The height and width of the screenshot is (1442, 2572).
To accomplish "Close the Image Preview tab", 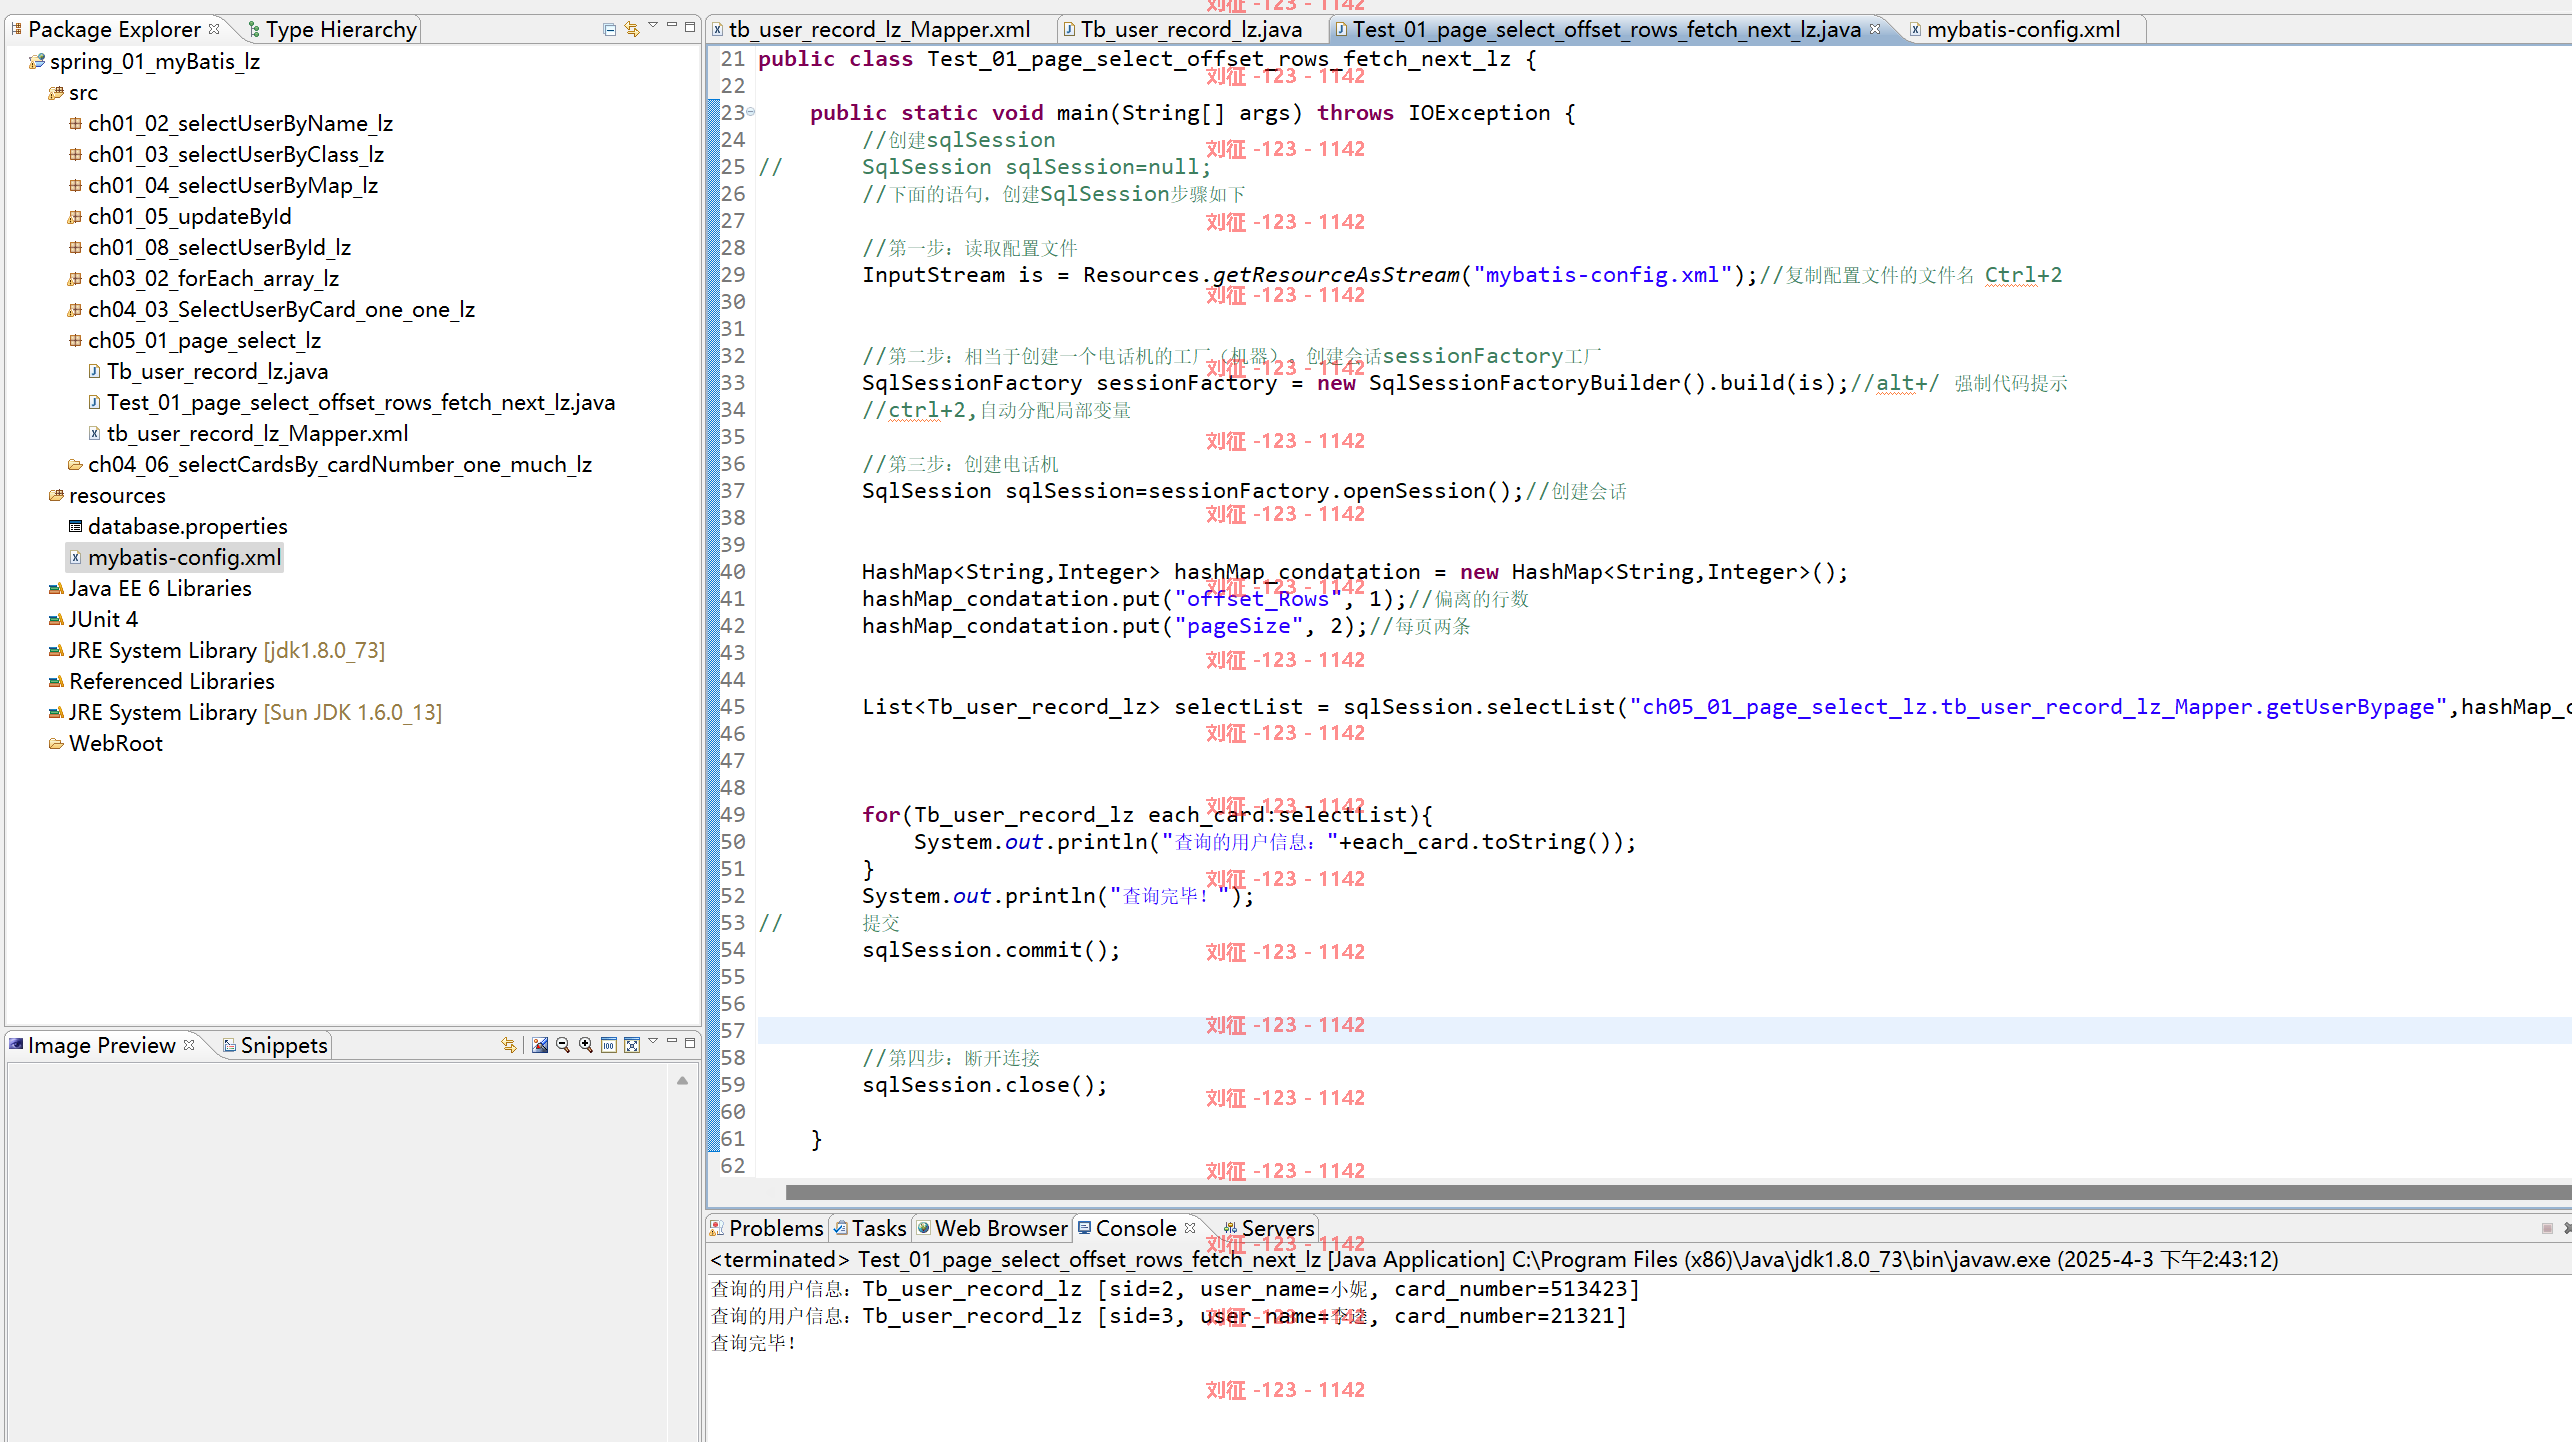I will tap(189, 1044).
